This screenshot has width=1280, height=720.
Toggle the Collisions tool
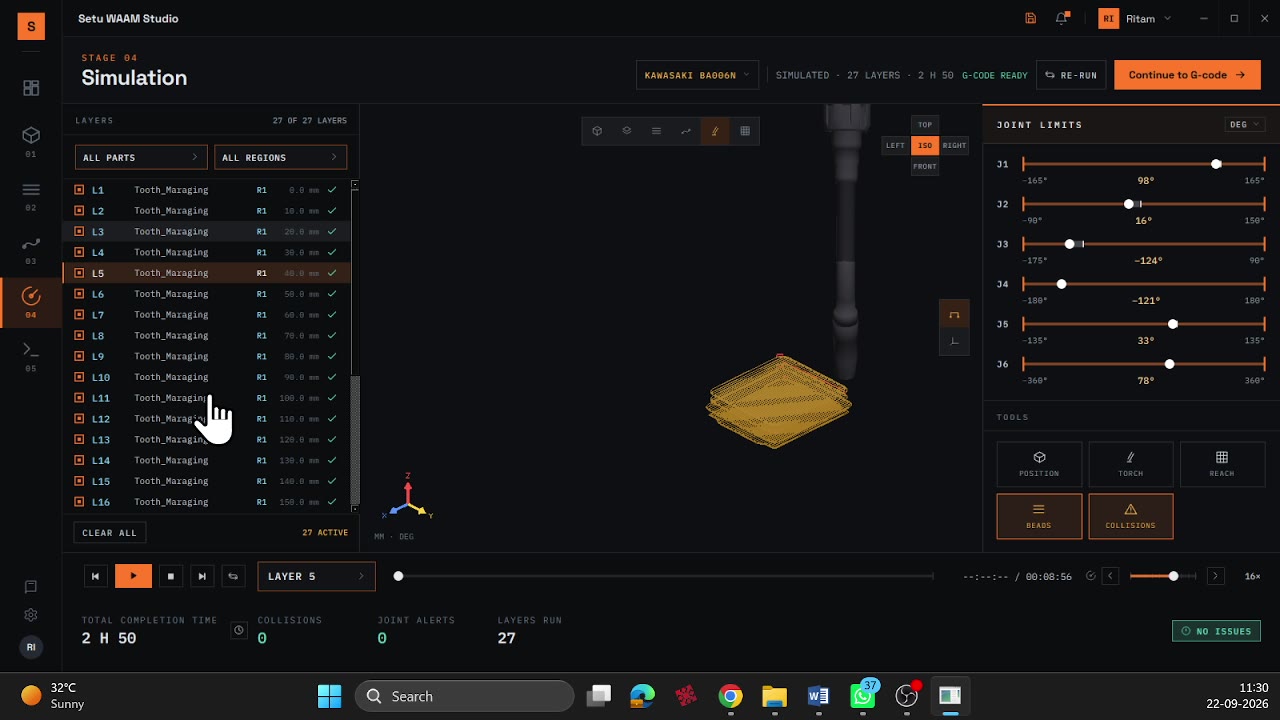tap(1131, 516)
